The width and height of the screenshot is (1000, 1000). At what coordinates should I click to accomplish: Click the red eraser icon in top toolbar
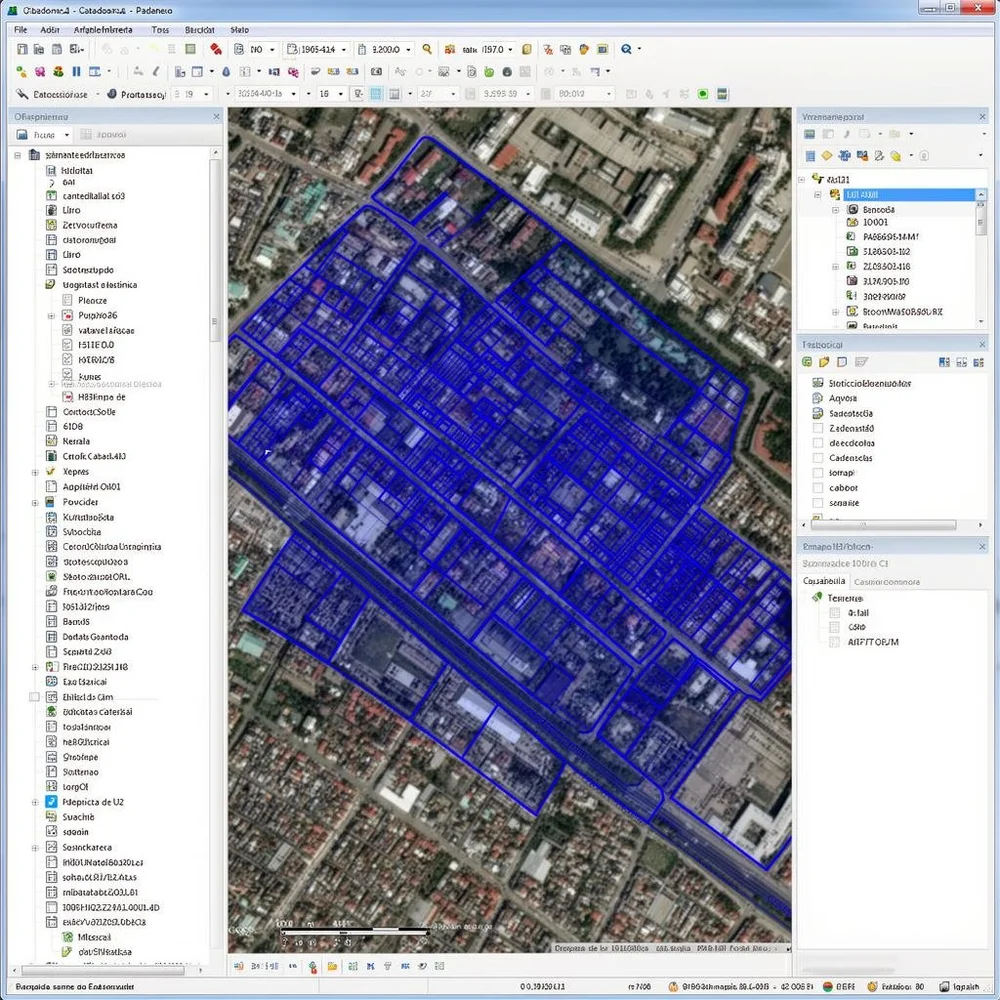[216, 49]
